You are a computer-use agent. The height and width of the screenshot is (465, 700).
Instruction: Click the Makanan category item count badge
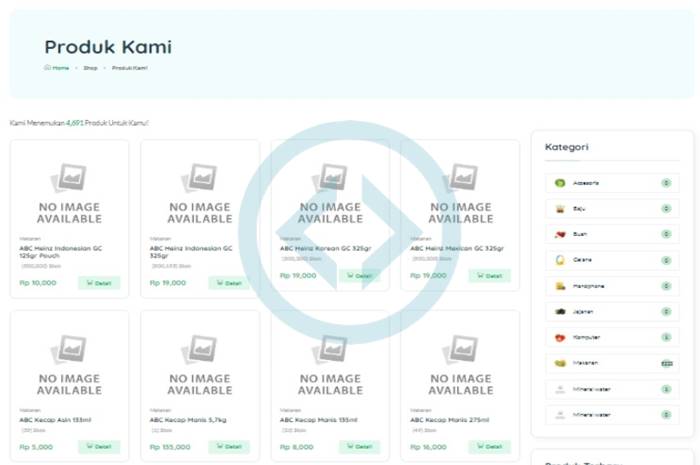(665, 363)
